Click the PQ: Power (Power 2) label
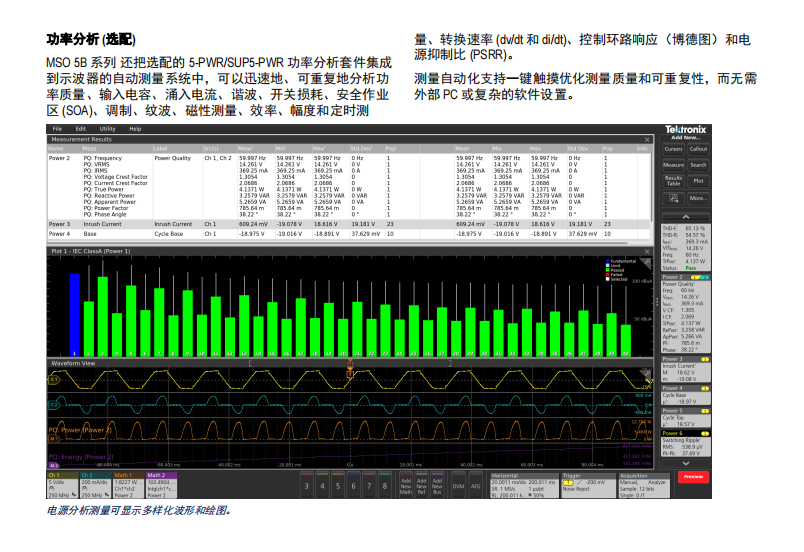This screenshot has width=804, height=552. click(x=80, y=430)
